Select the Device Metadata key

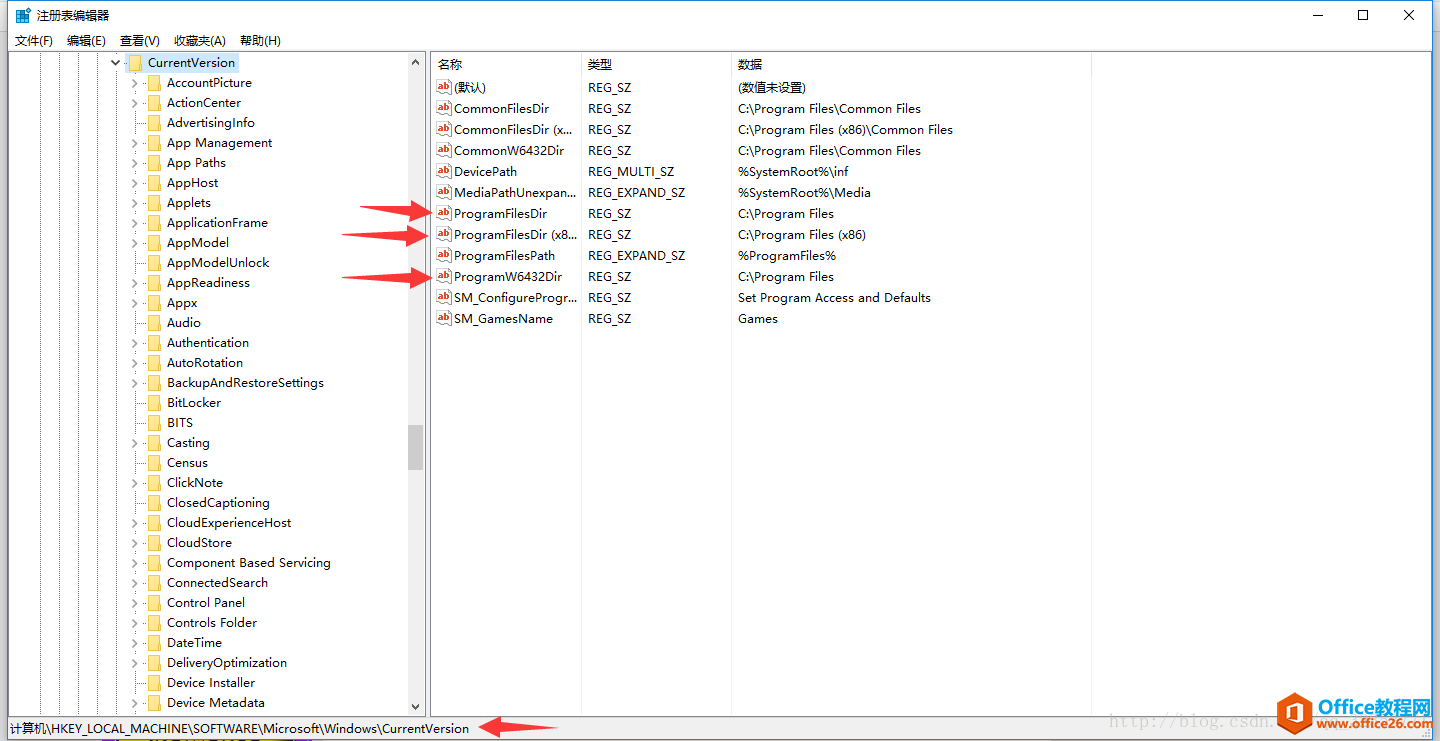coord(216,703)
